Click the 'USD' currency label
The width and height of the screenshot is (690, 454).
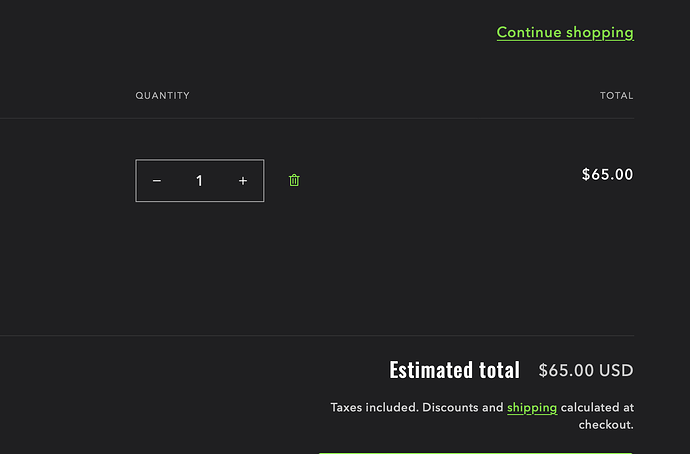point(616,370)
